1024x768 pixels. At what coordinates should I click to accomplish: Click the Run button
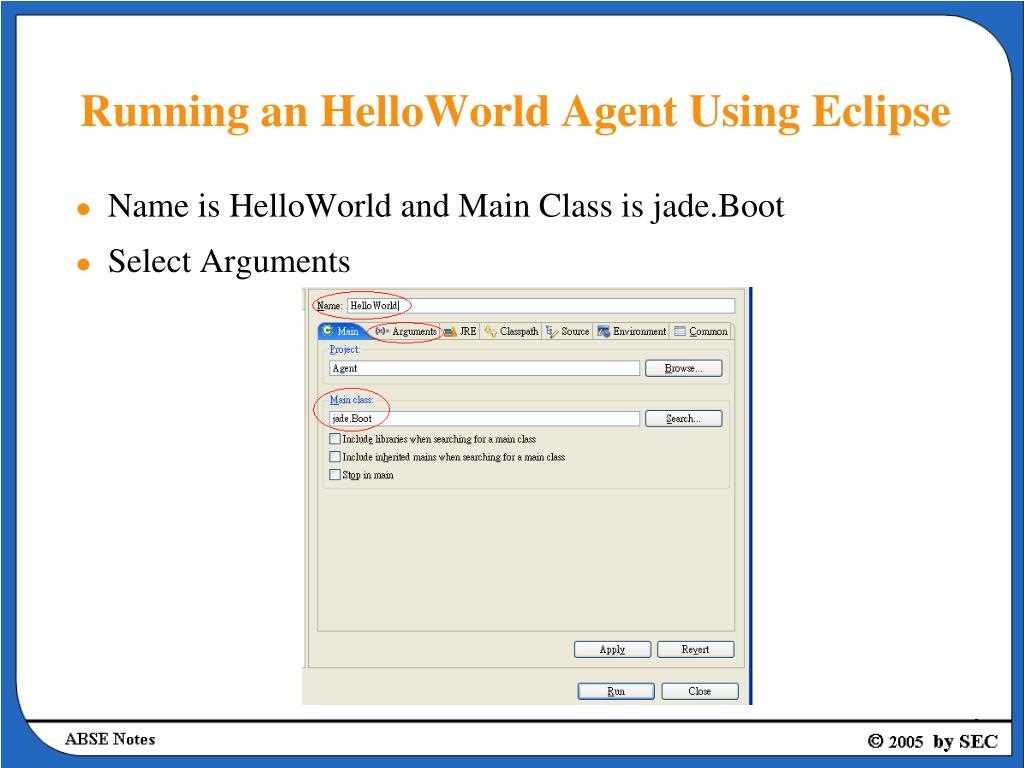pos(616,691)
